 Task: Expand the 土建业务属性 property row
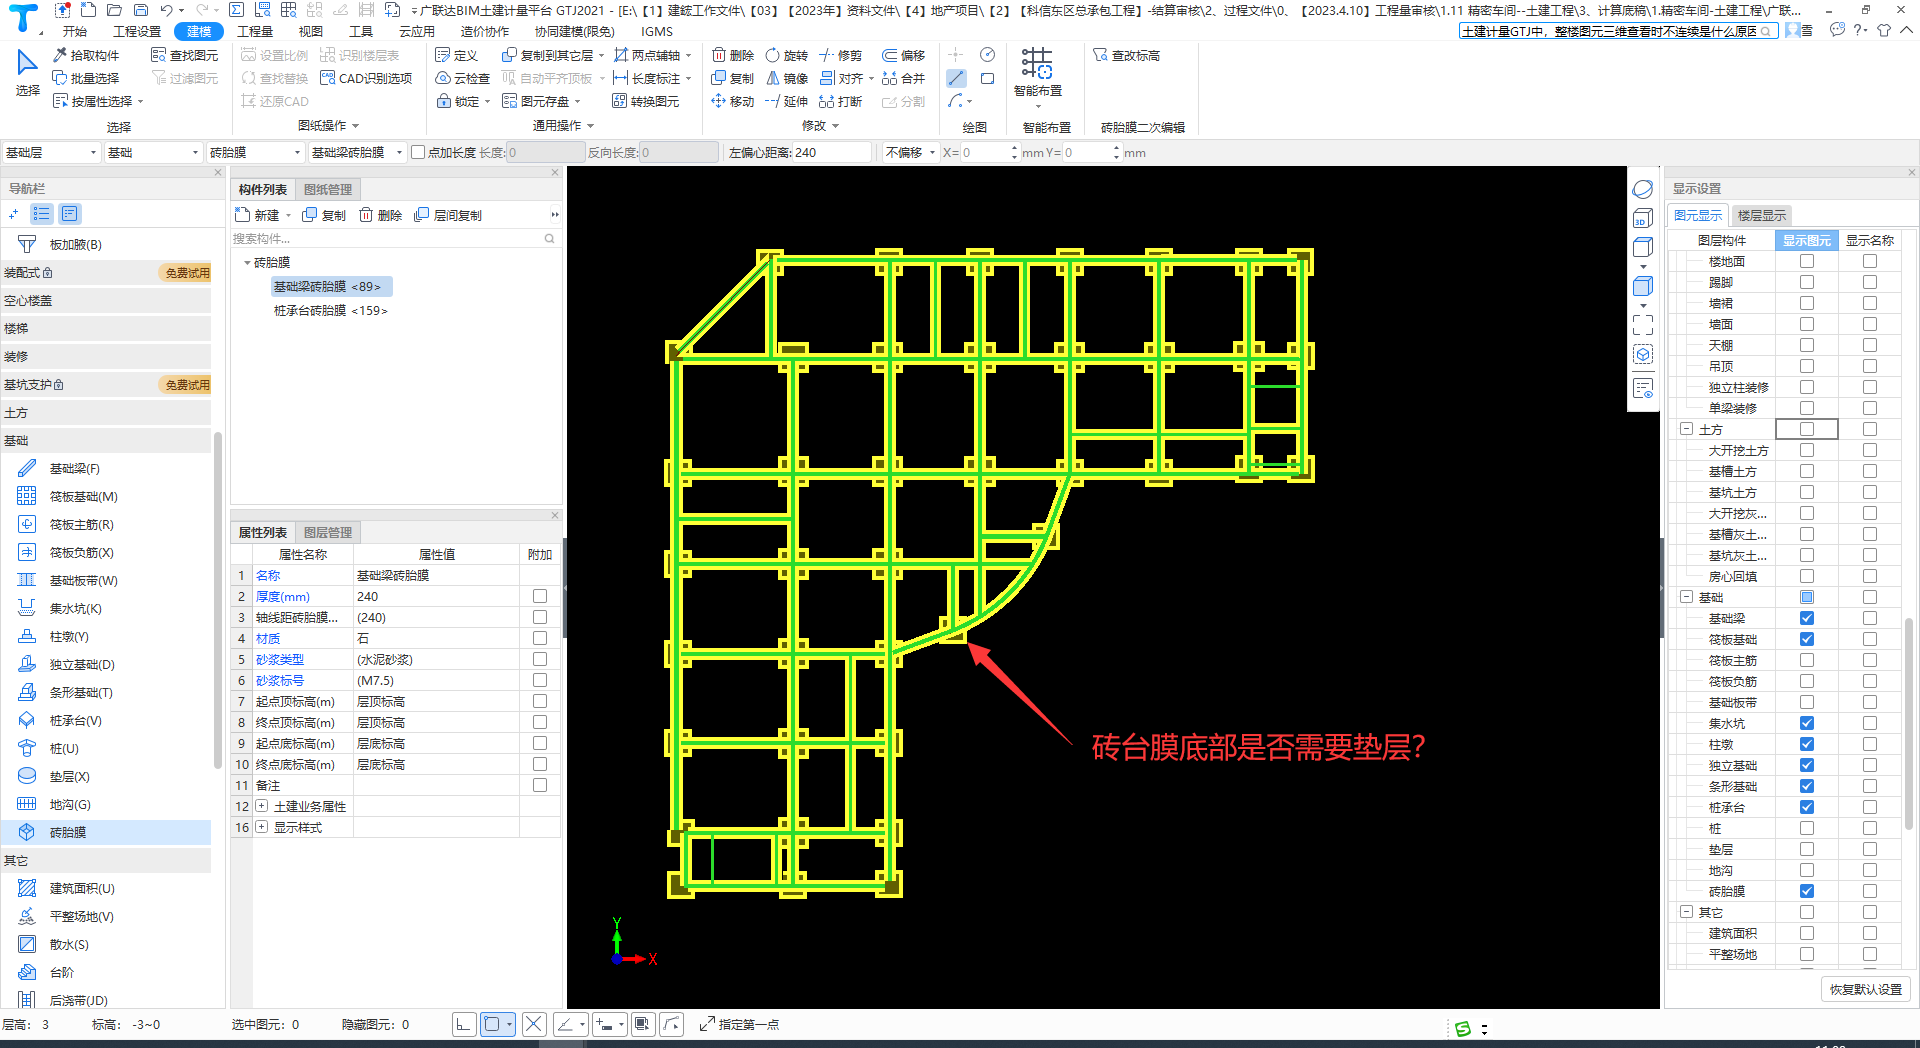pos(262,806)
